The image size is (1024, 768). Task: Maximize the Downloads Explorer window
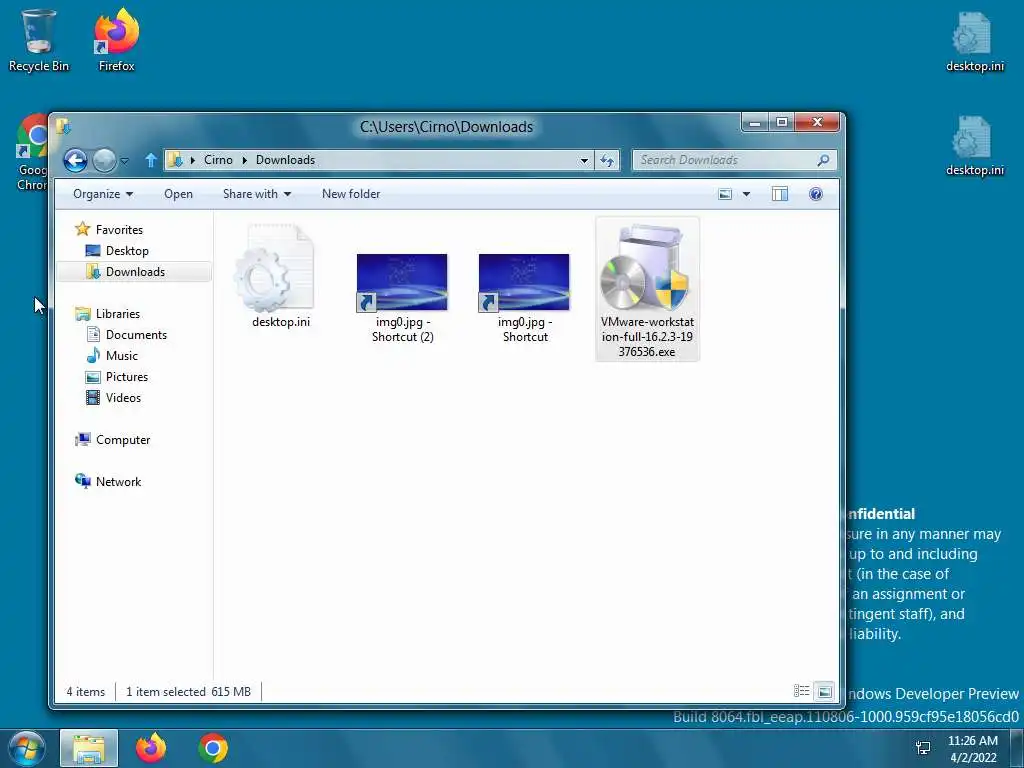782,123
